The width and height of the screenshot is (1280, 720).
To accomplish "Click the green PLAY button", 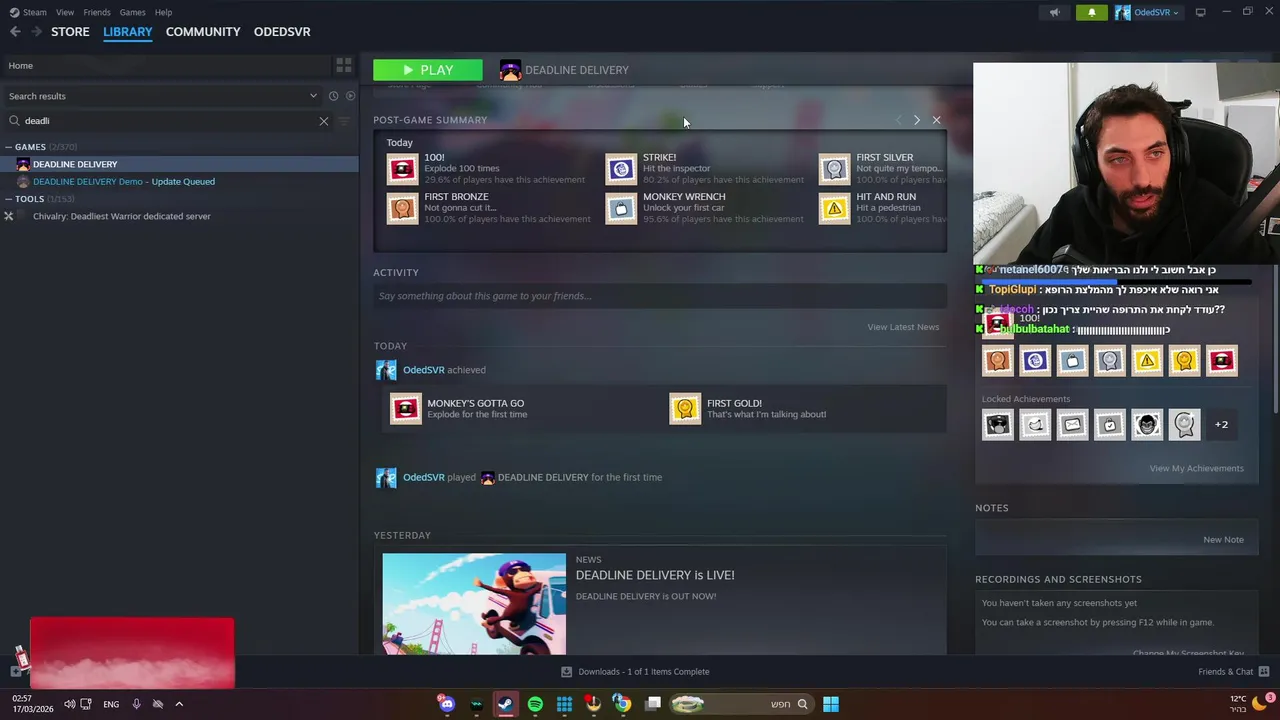I will 428,70.
